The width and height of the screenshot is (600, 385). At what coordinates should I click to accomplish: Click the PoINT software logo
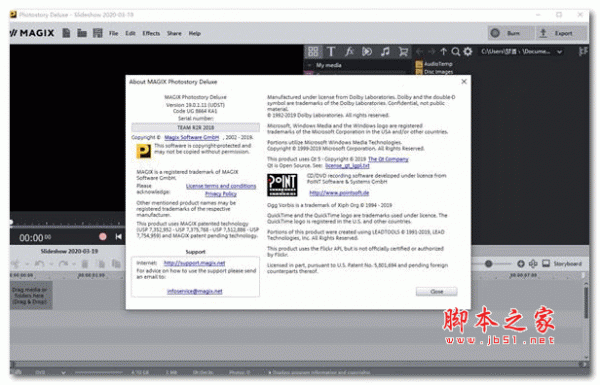[x=282, y=185]
